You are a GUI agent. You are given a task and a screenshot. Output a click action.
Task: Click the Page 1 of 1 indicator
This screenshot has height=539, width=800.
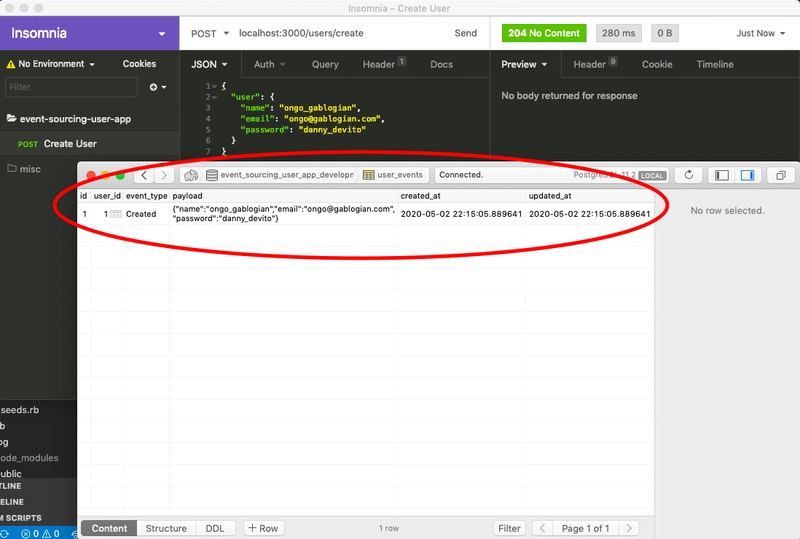(x=586, y=528)
